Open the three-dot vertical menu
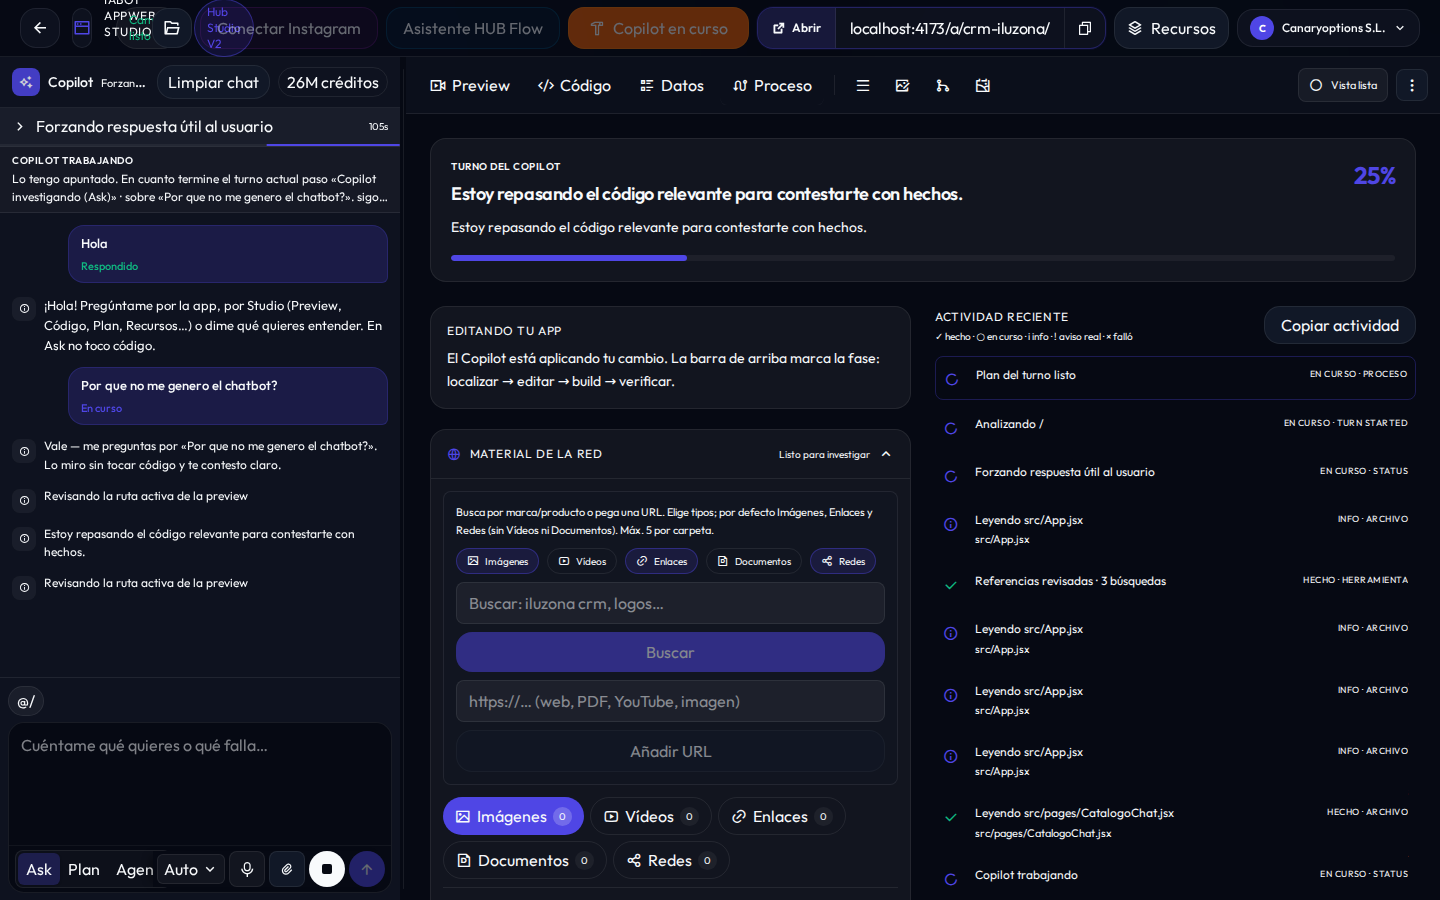This screenshot has width=1440, height=900. 1412,85
